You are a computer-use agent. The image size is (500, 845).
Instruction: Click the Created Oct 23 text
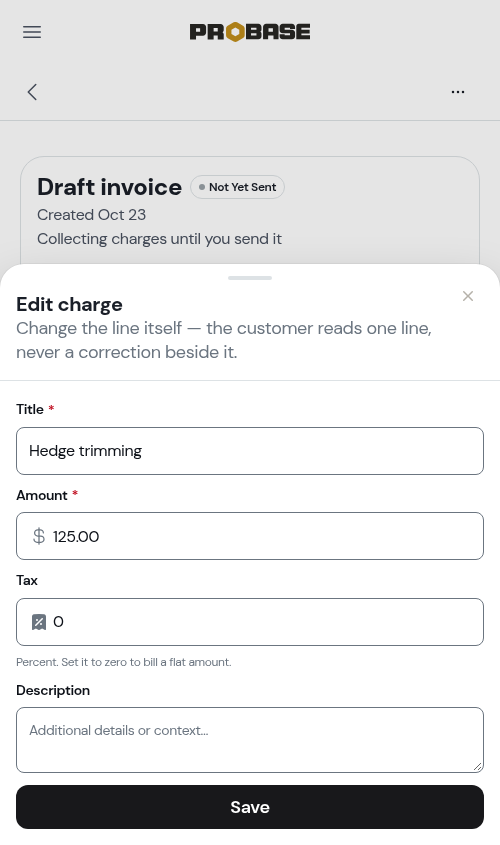point(92,214)
